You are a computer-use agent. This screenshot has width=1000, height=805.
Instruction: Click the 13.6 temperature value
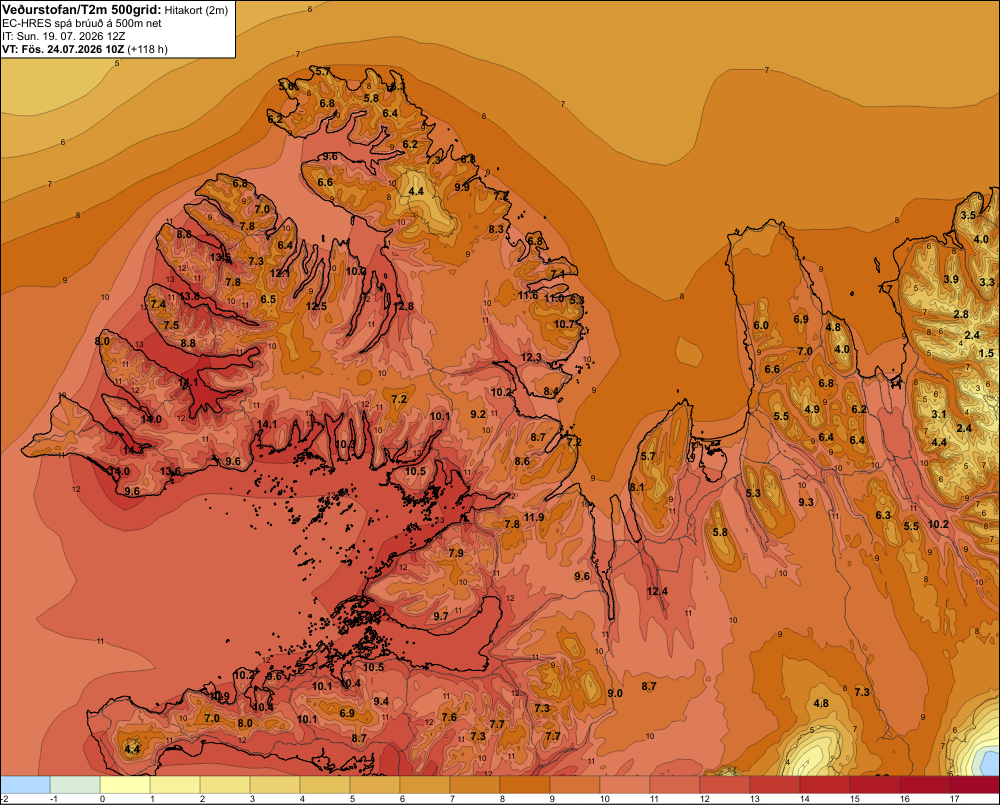pyautogui.click(x=170, y=471)
